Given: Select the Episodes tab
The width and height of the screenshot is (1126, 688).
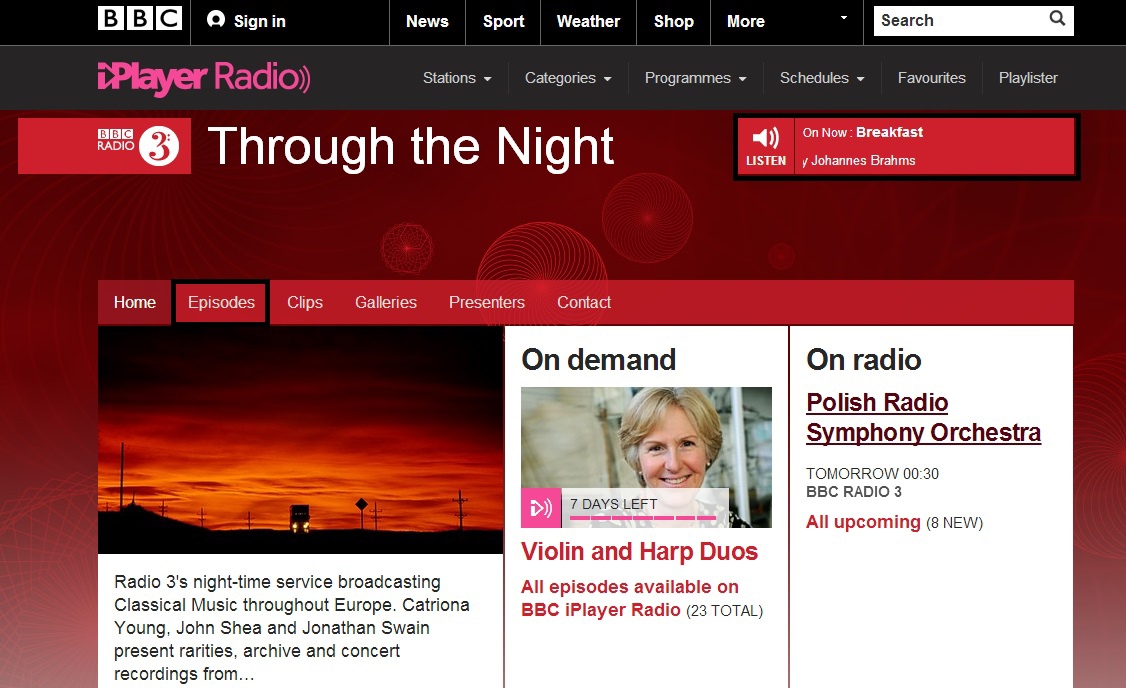Looking at the screenshot, I should (x=221, y=302).
